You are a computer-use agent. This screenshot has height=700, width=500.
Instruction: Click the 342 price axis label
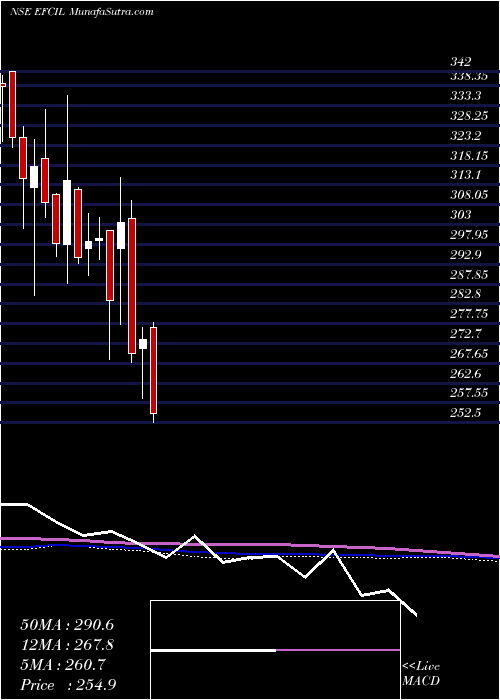(462, 62)
